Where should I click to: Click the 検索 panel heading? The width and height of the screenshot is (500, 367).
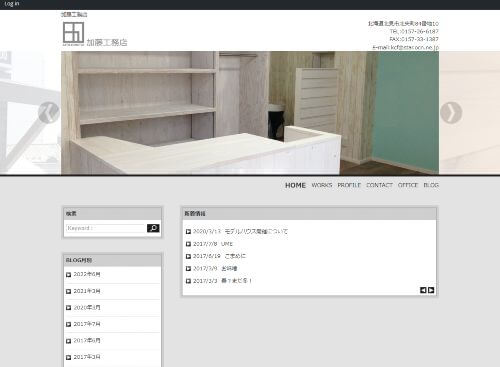(71, 214)
